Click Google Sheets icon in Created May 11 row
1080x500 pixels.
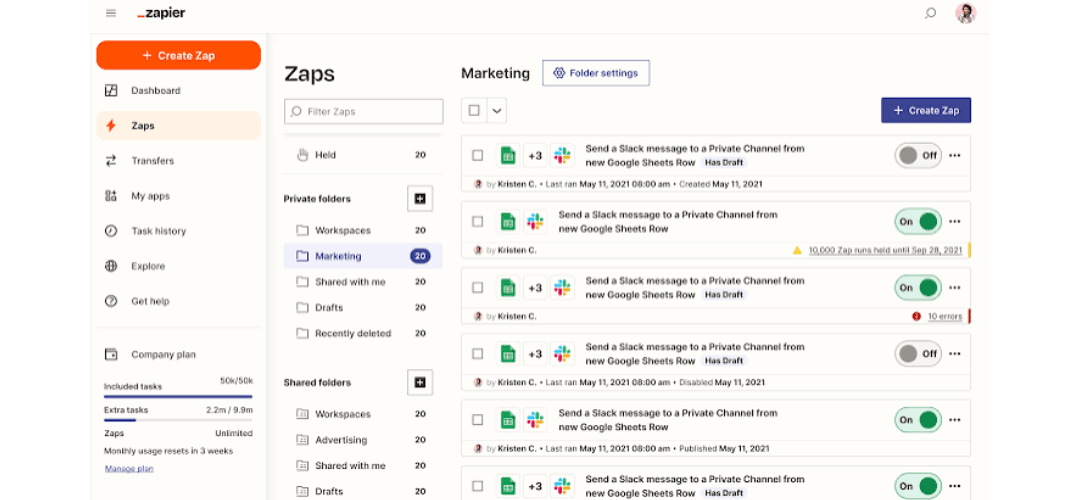508,156
